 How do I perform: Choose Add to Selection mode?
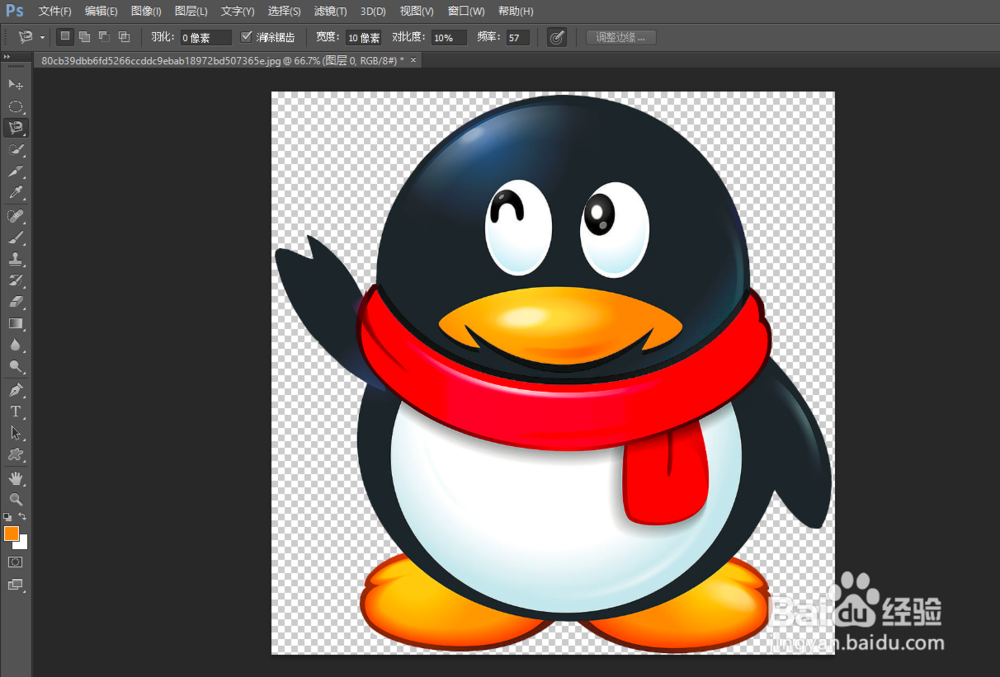pos(84,37)
